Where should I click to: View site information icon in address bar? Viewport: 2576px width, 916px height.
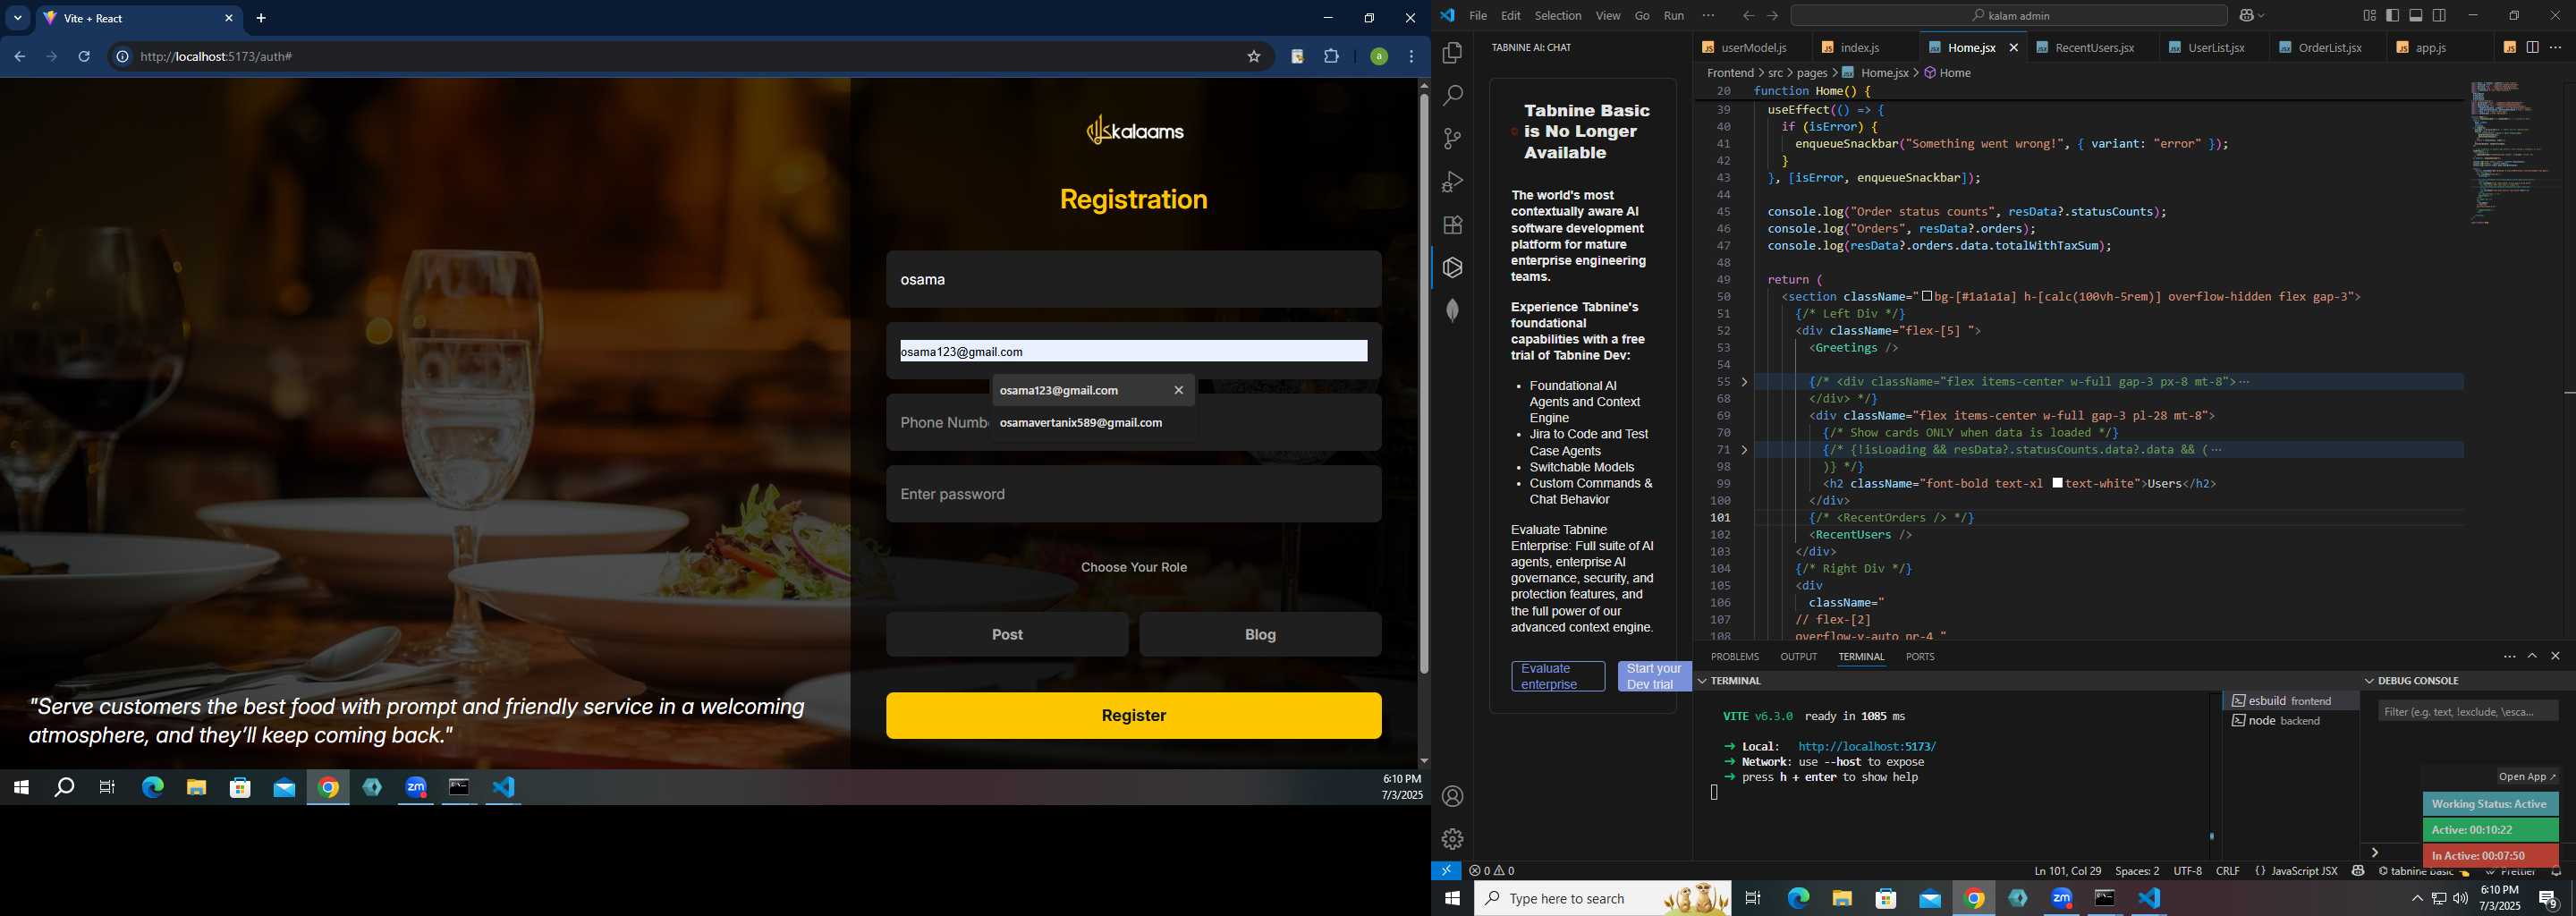[122, 57]
